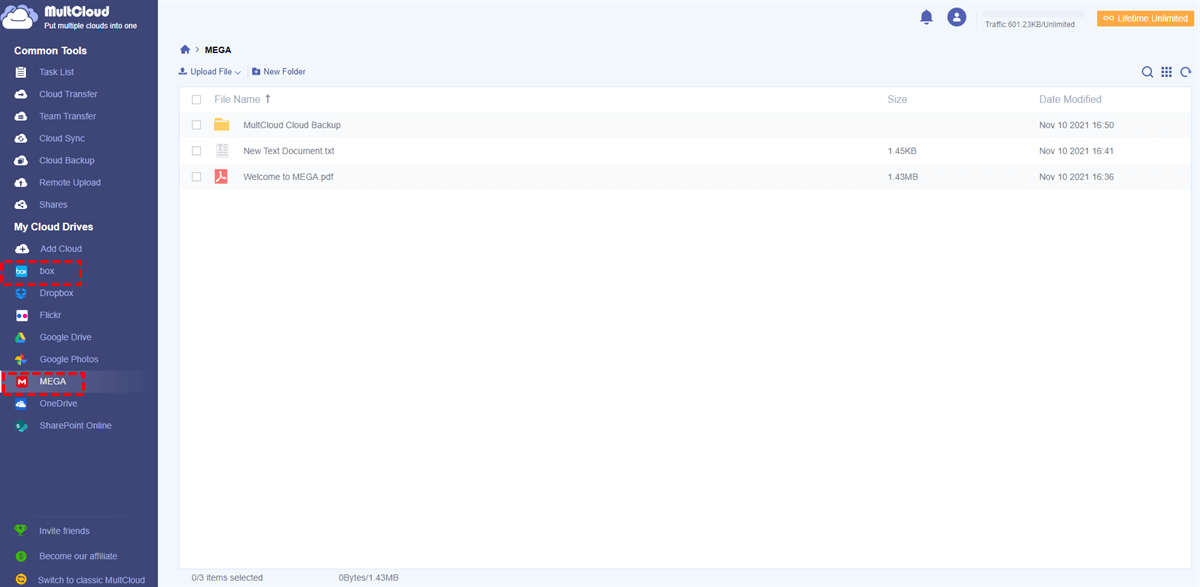
Task: Click the Flickr logo icon
Action: pos(21,315)
